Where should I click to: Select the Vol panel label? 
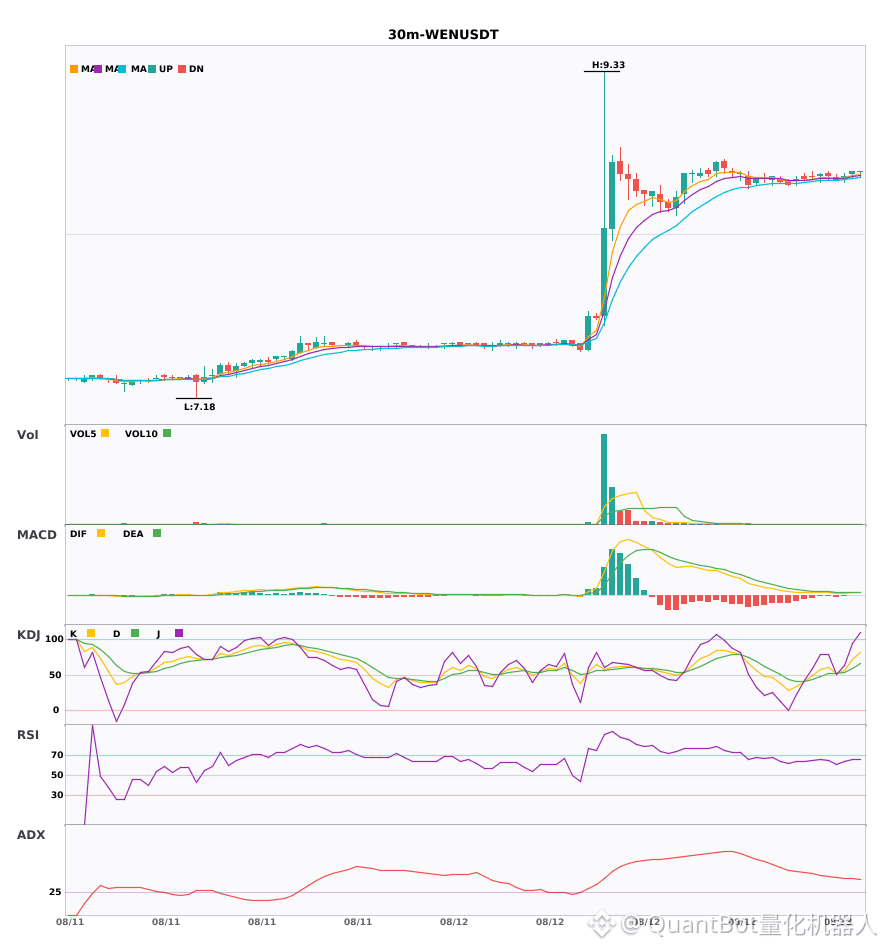pos(27,434)
